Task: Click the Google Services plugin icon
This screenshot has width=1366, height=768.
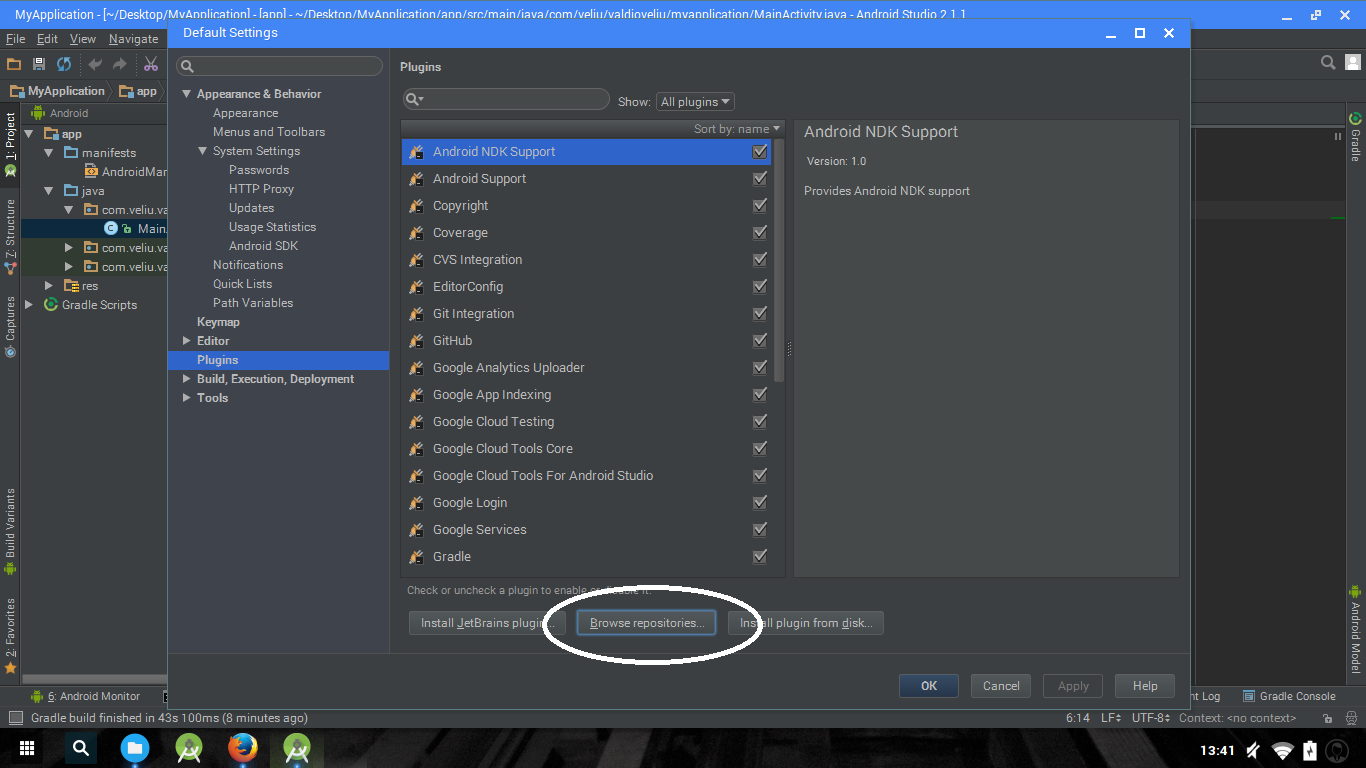Action: point(416,530)
